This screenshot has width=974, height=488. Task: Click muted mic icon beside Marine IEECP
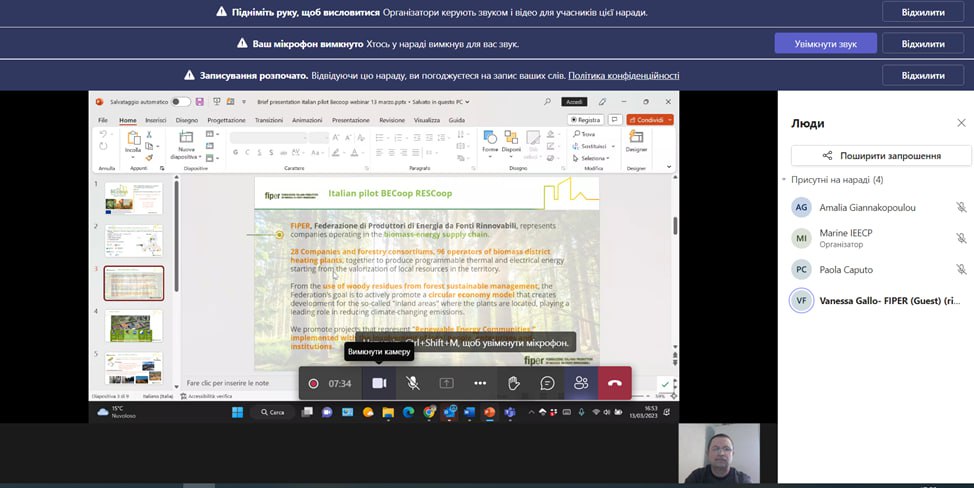(x=961, y=238)
